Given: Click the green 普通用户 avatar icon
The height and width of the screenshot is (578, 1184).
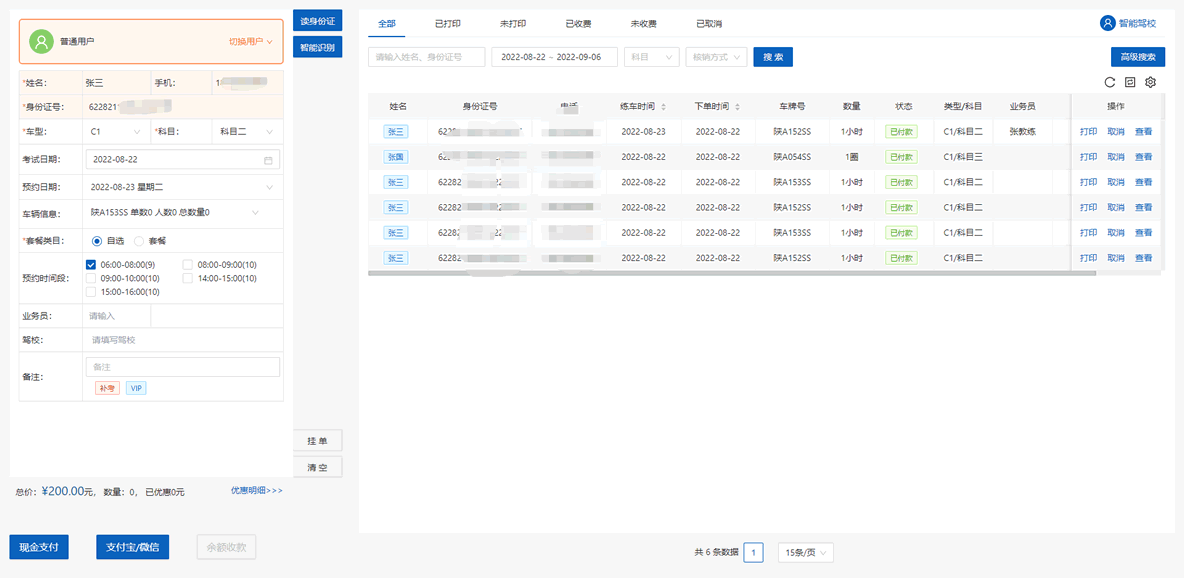Looking at the screenshot, I should (41, 41).
